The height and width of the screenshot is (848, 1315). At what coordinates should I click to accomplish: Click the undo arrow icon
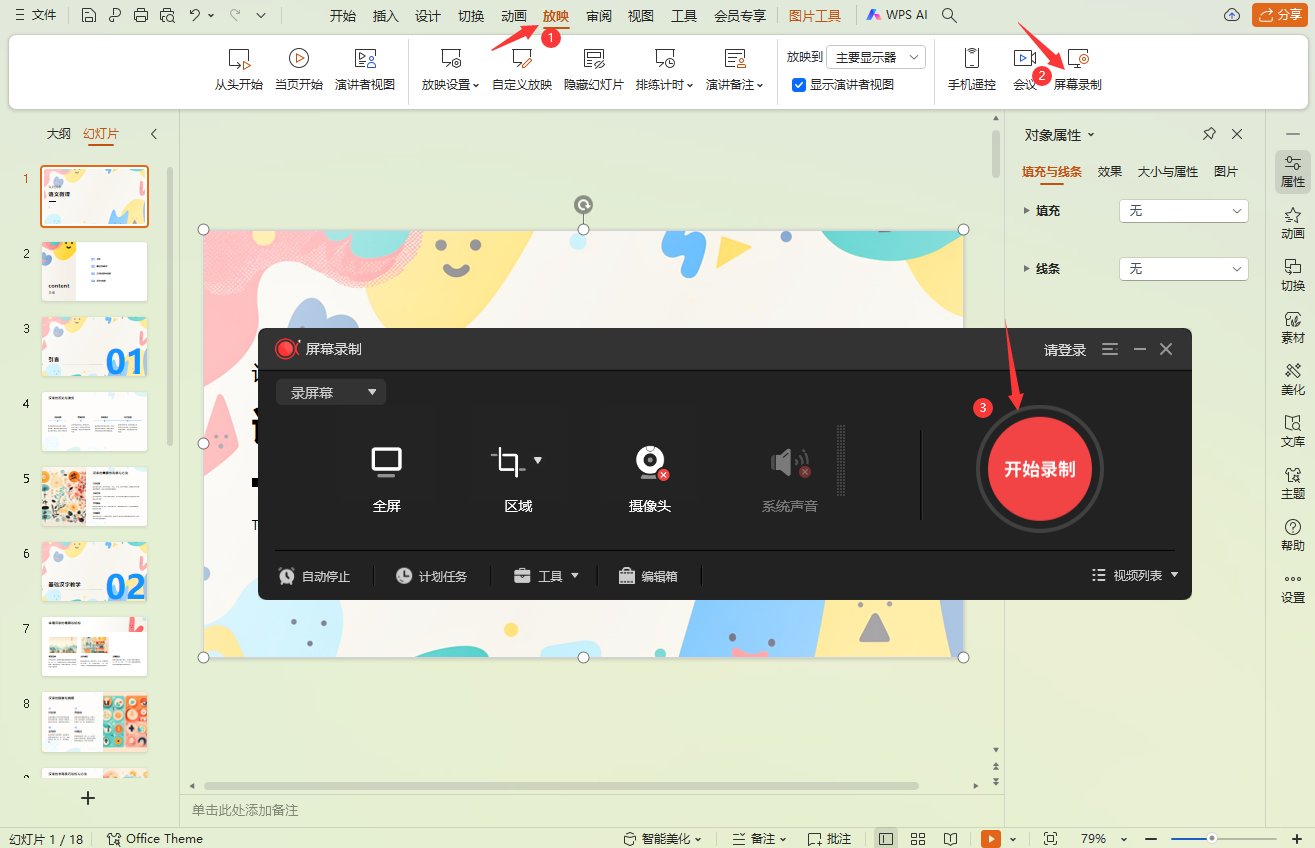click(x=195, y=15)
